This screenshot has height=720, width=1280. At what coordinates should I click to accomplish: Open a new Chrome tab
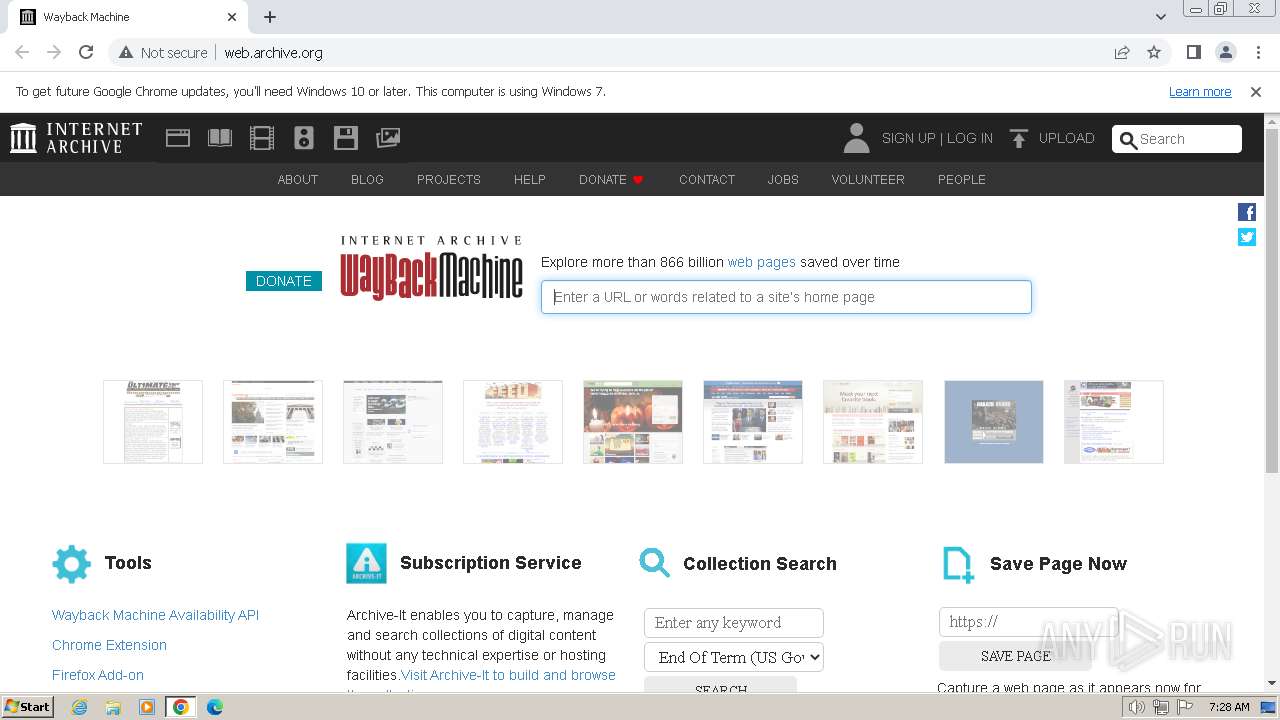[x=270, y=17]
